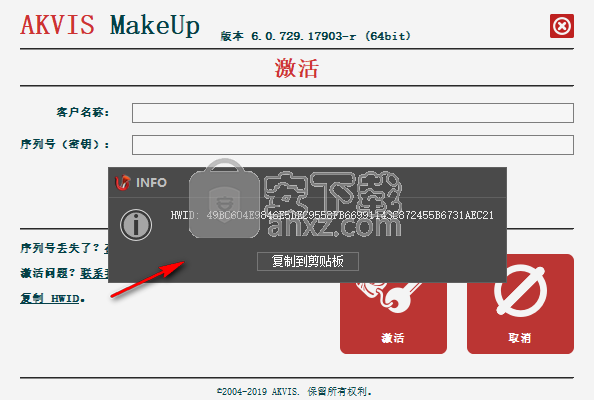Click the AKVIS logo icon beside INFO

123,183
